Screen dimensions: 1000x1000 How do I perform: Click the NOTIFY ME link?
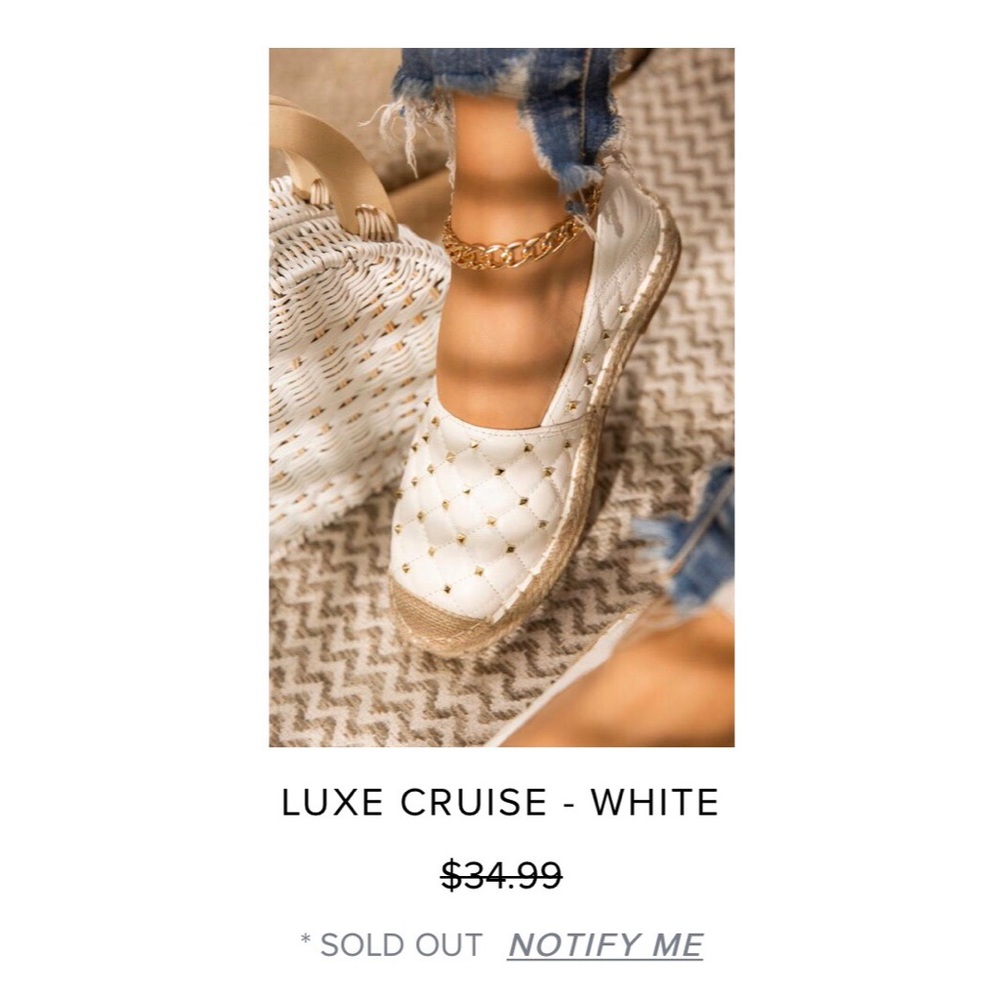click(605, 941)
